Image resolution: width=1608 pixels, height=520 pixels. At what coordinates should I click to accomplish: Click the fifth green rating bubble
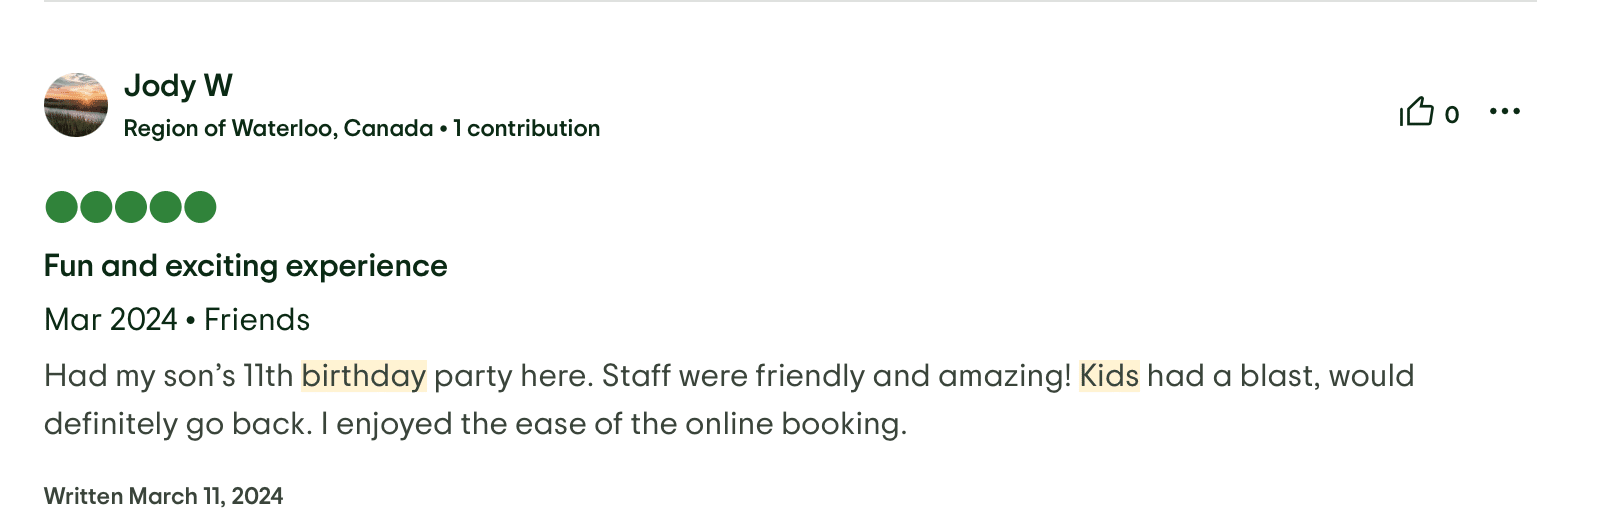coord(200,207)
